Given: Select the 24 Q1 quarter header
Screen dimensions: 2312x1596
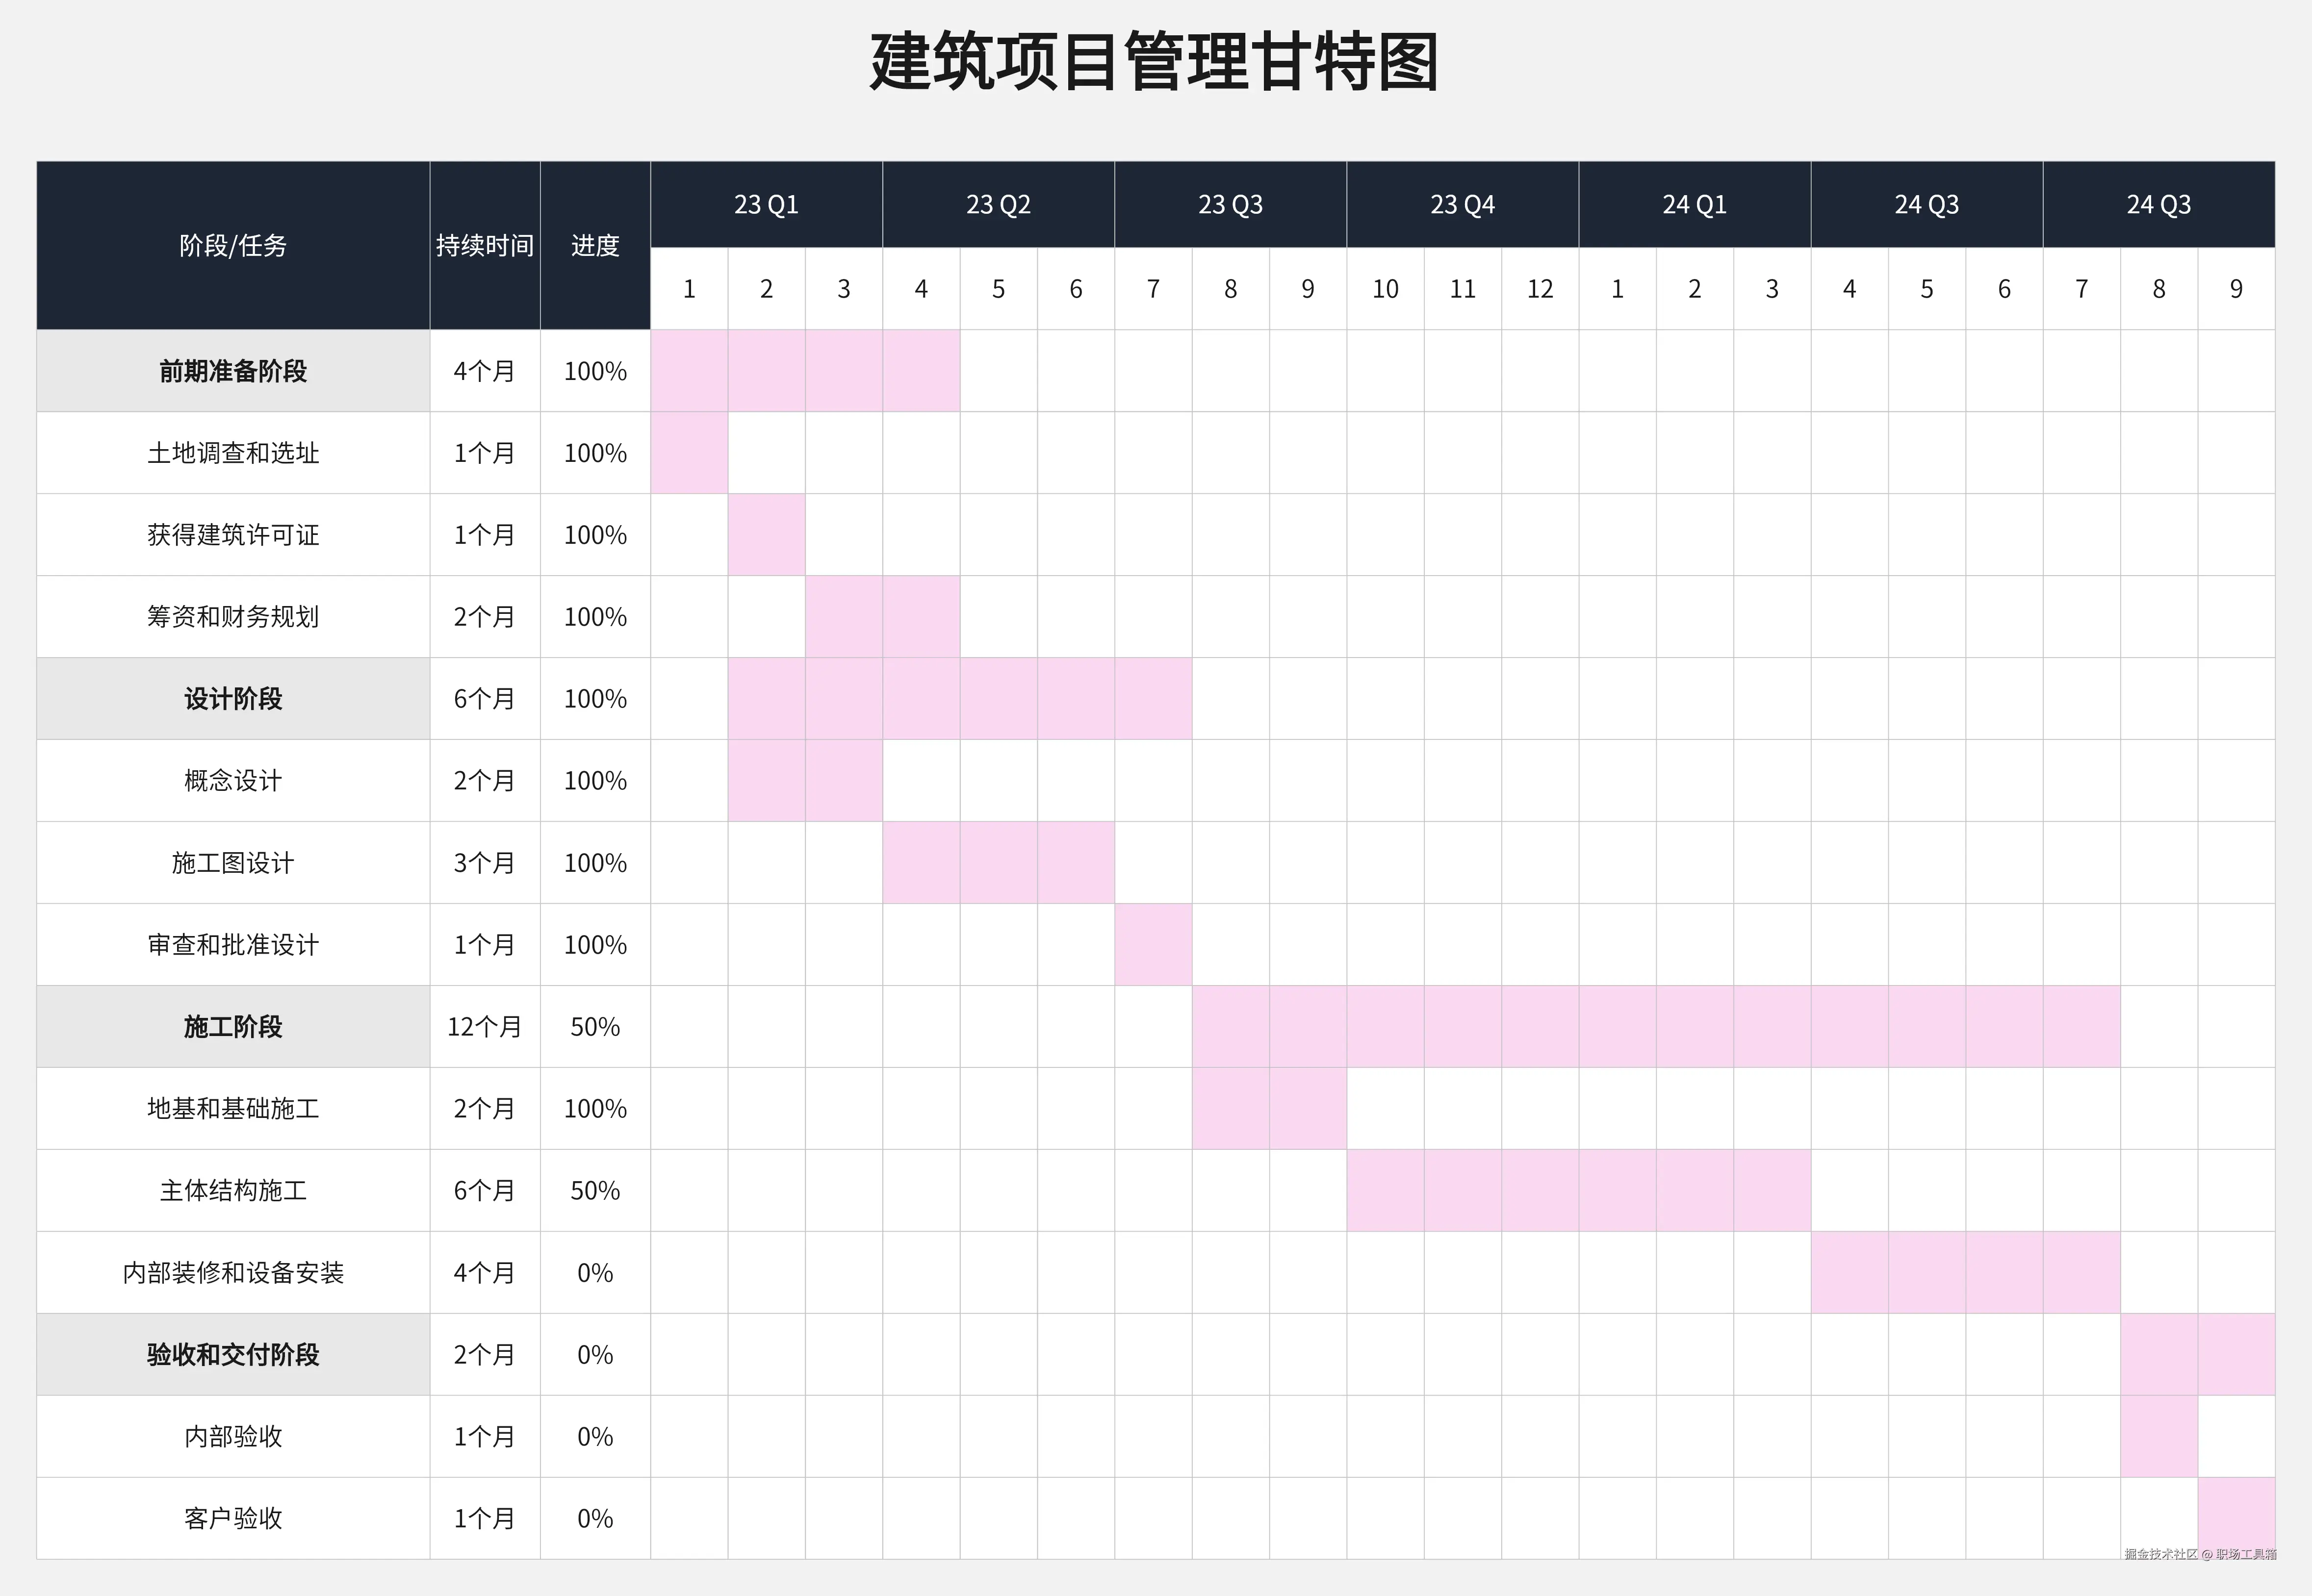Looking at the screenshot, I should tap(1694, 204).
